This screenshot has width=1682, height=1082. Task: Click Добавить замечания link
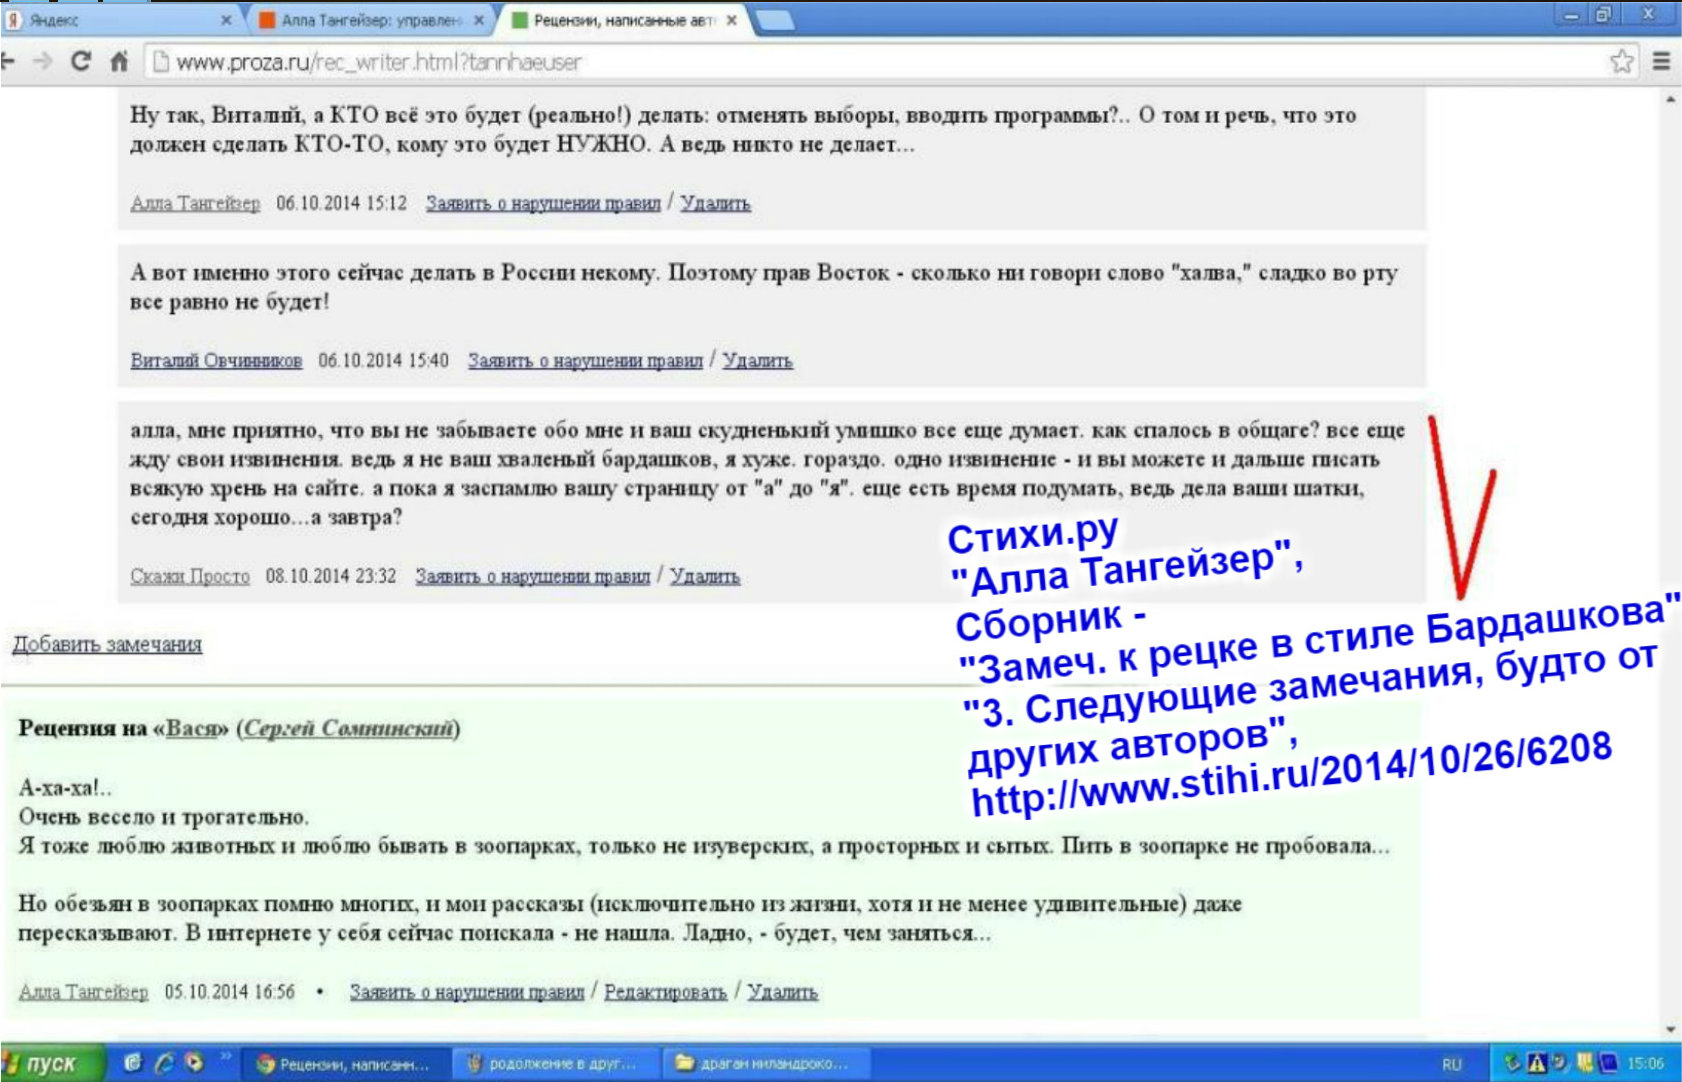(x=107, y=644)
